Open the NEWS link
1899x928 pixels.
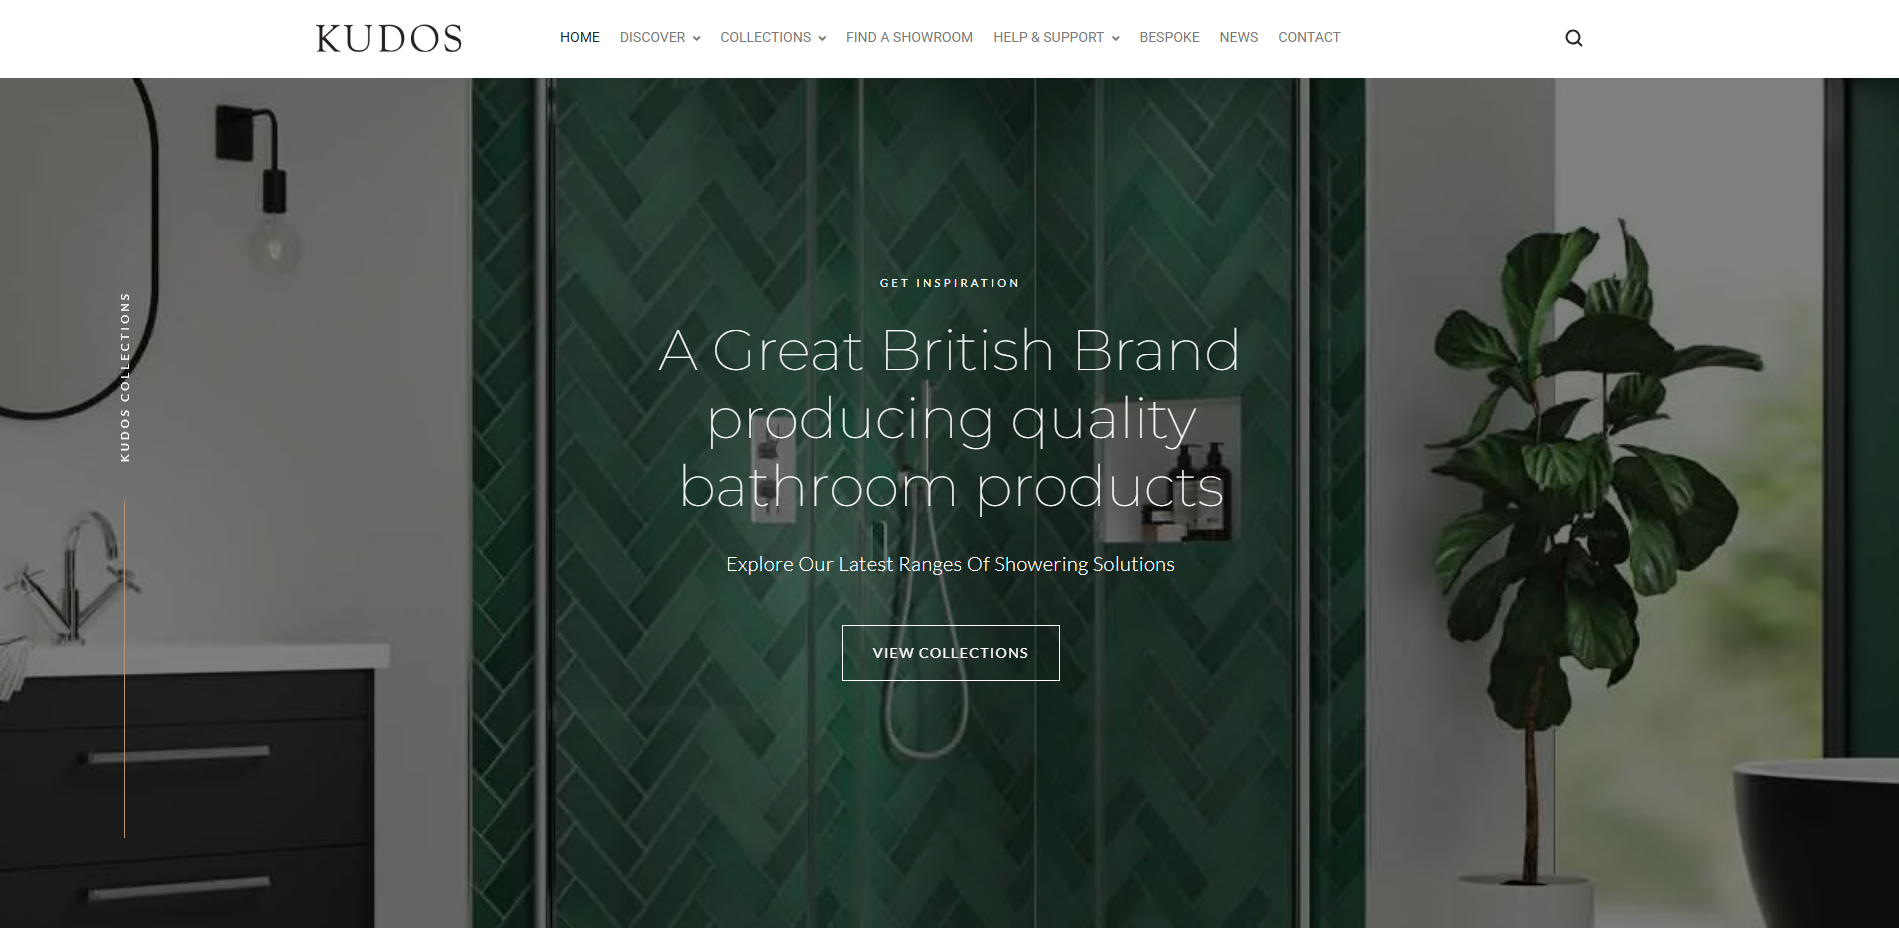click(x=1238, y=37)
